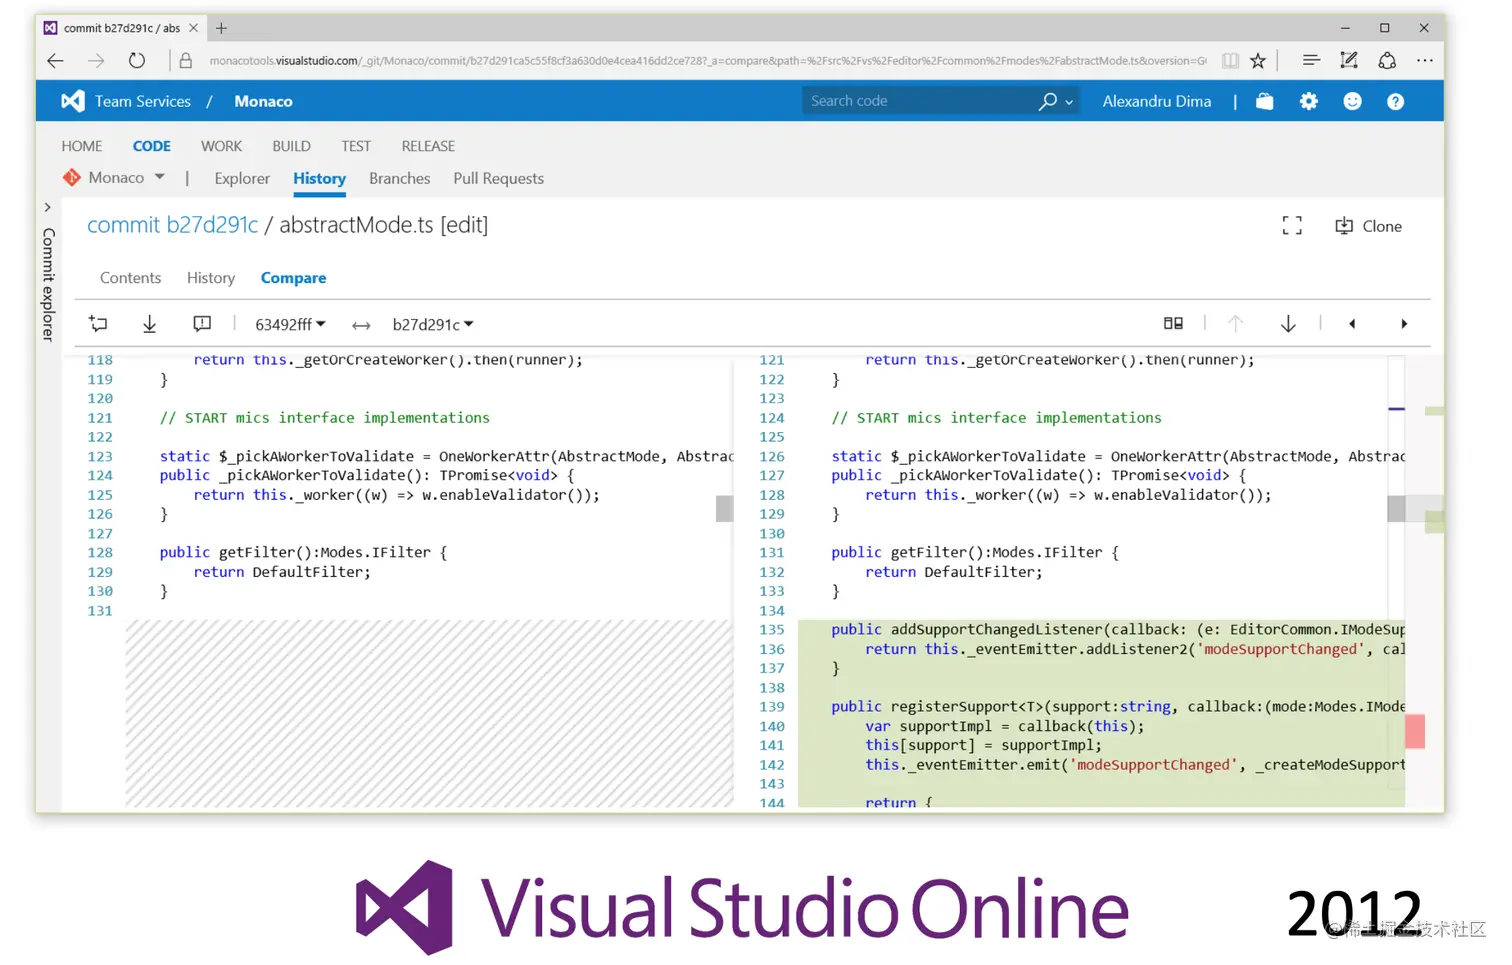Click line number 128 in left pane
The image size is (1512, 965).
[100, 553]
